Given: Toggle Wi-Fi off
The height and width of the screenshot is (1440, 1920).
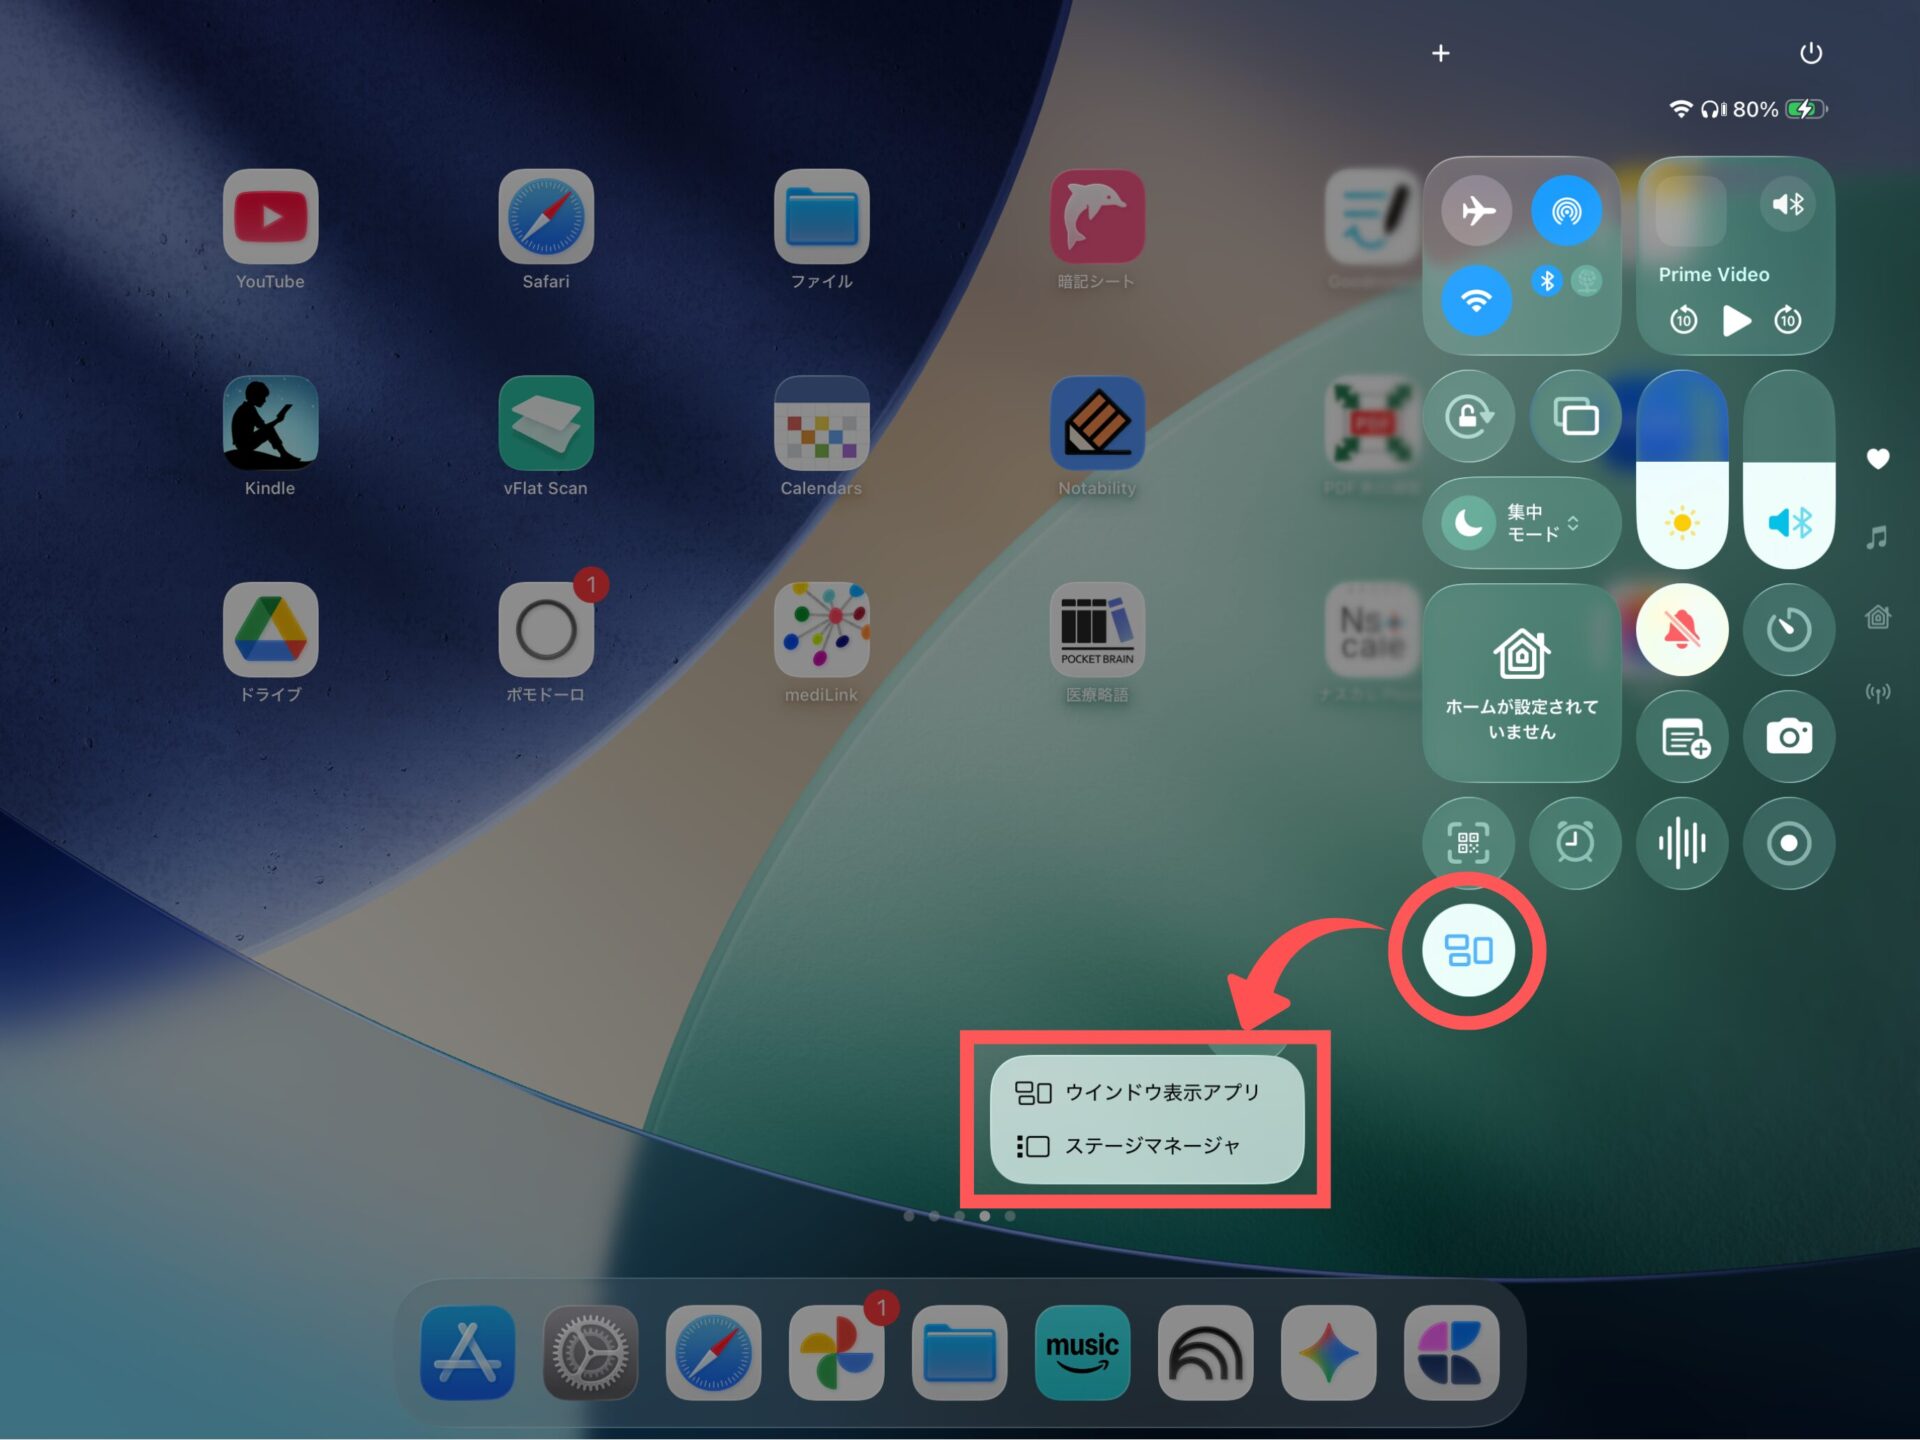Looking at the screenshot, I should 1476,300.
